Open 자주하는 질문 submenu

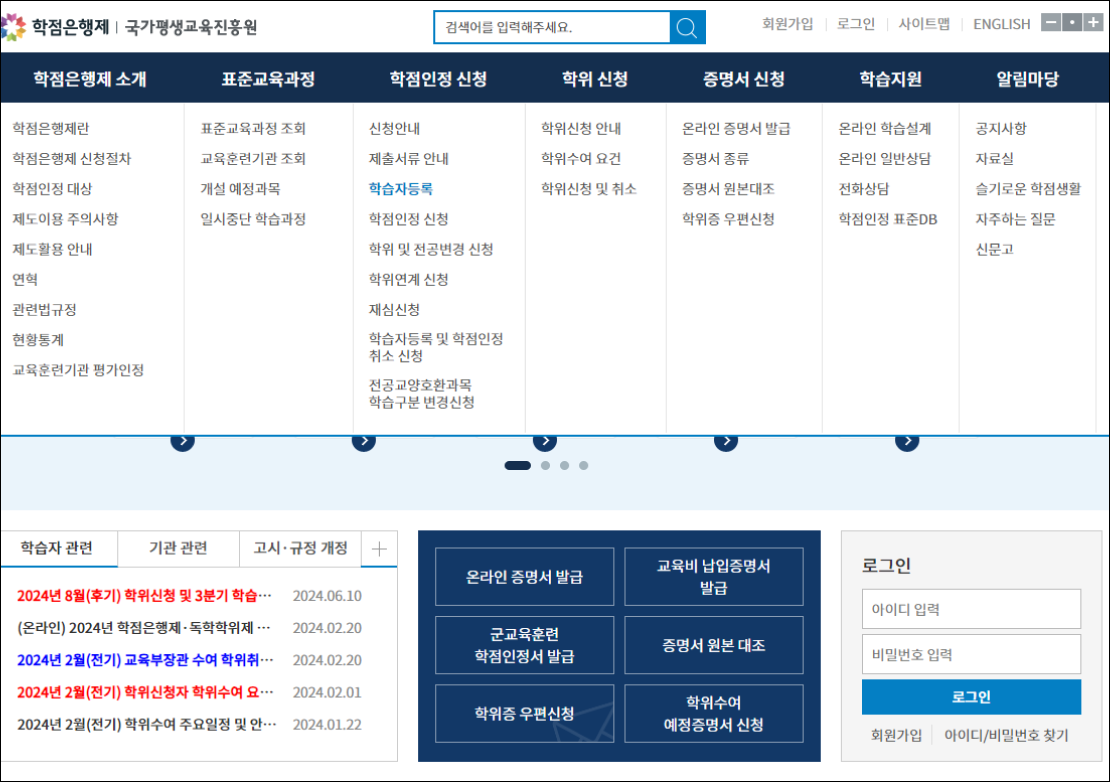pos(1015,219)
